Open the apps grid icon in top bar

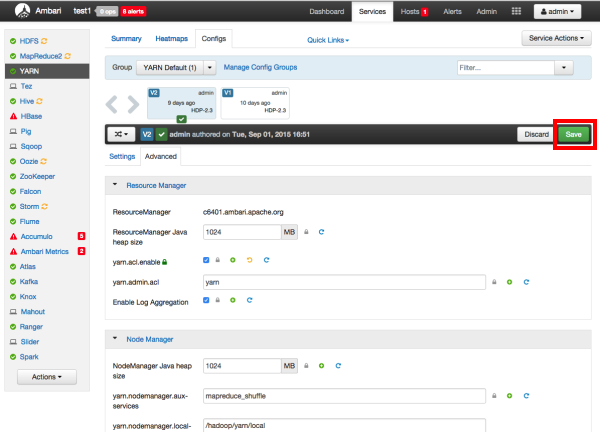(516, 11)
